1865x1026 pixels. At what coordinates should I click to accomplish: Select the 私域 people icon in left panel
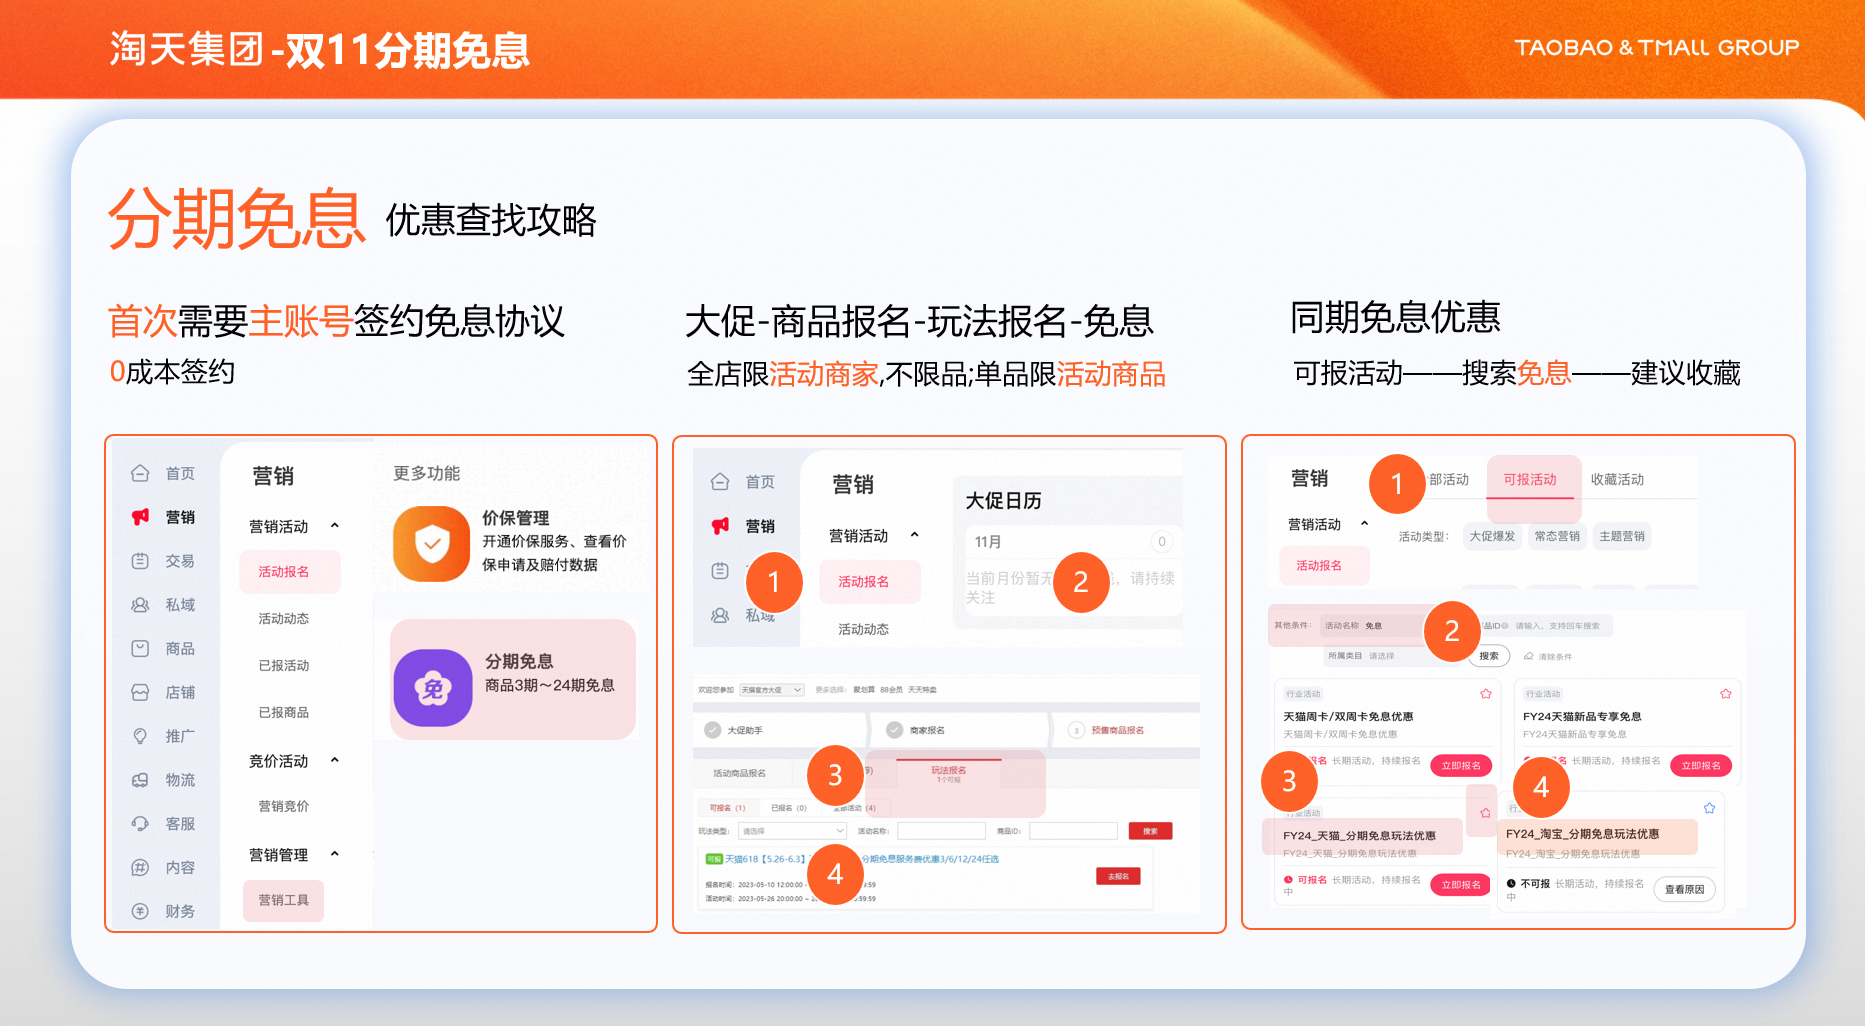click(140, 605)
